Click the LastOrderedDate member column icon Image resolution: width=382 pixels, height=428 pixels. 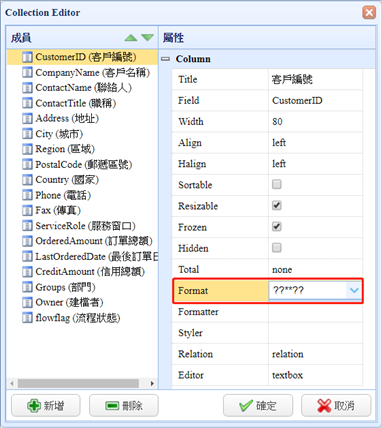pyautogui.click(x=27, y=256)
